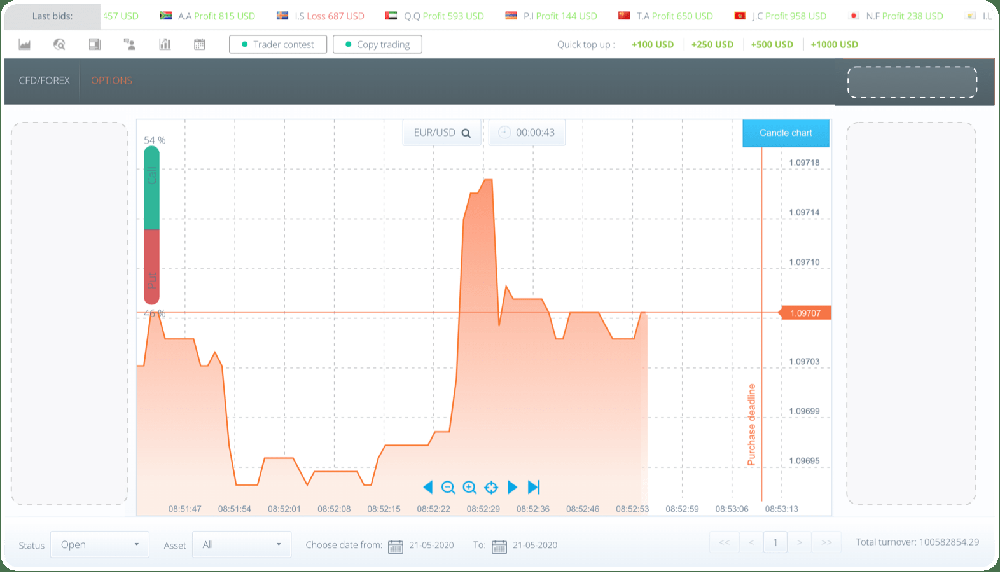Expand the Asset All dropdown

[242, 545]
